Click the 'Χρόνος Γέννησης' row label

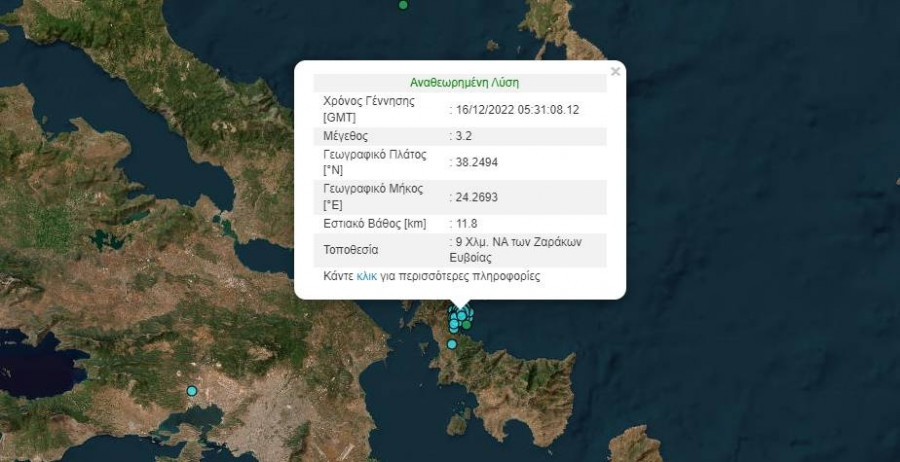click(369, 102)
